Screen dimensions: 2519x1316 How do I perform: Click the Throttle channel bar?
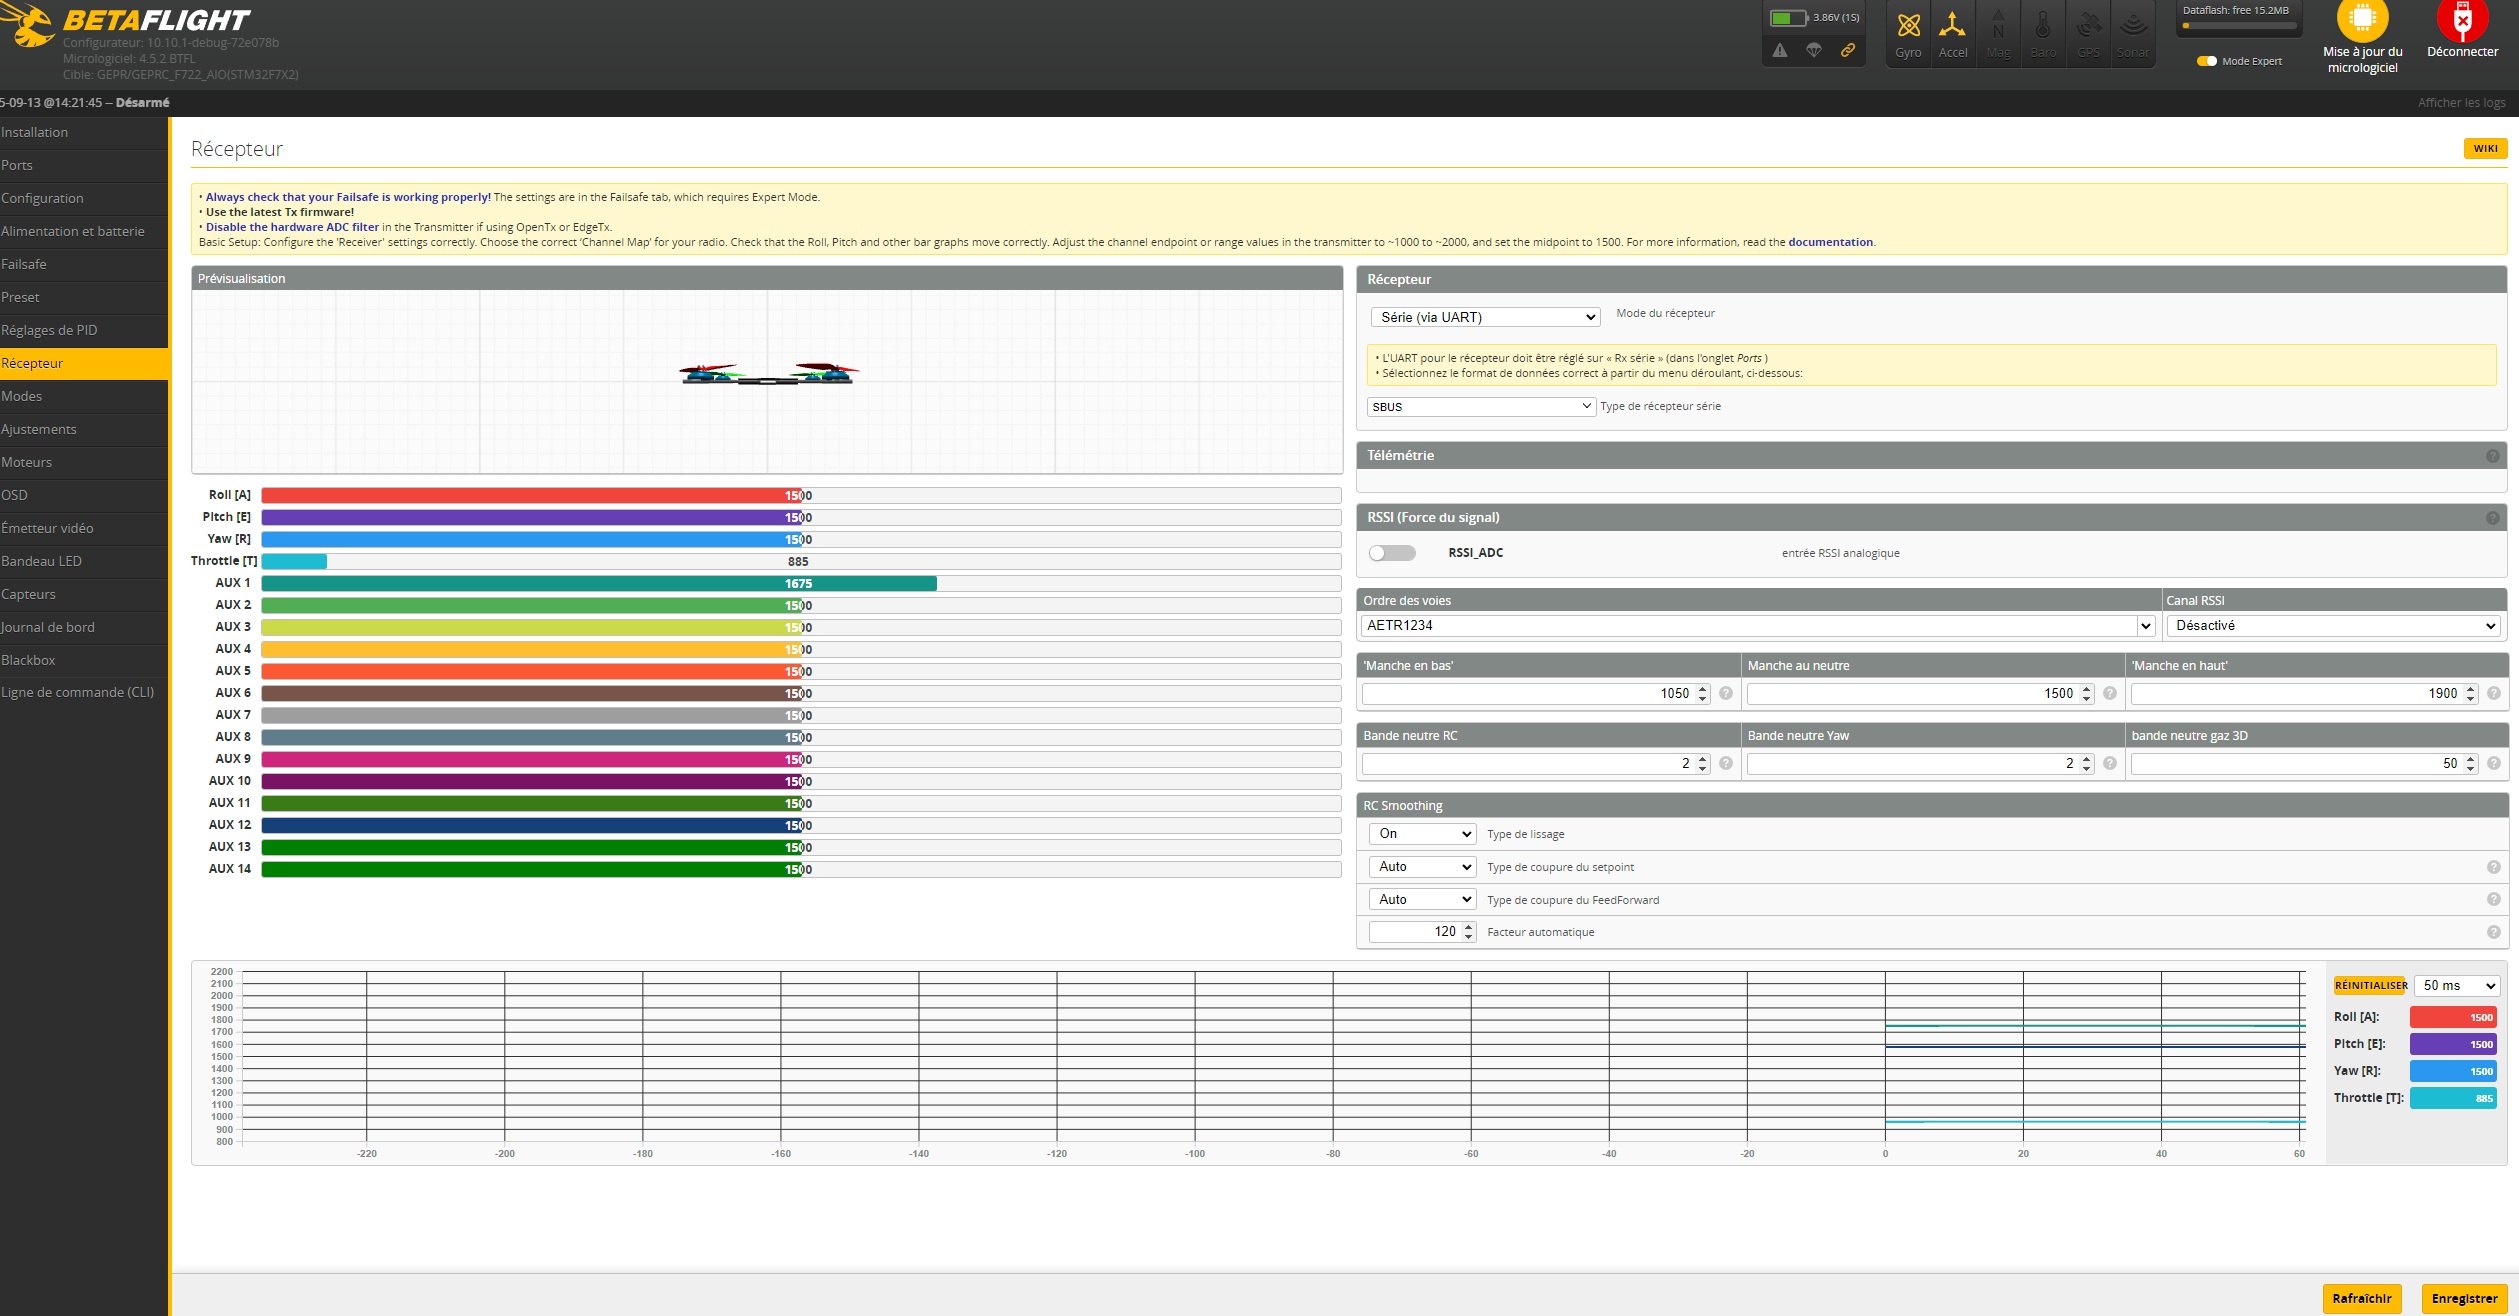coord(800,562)
